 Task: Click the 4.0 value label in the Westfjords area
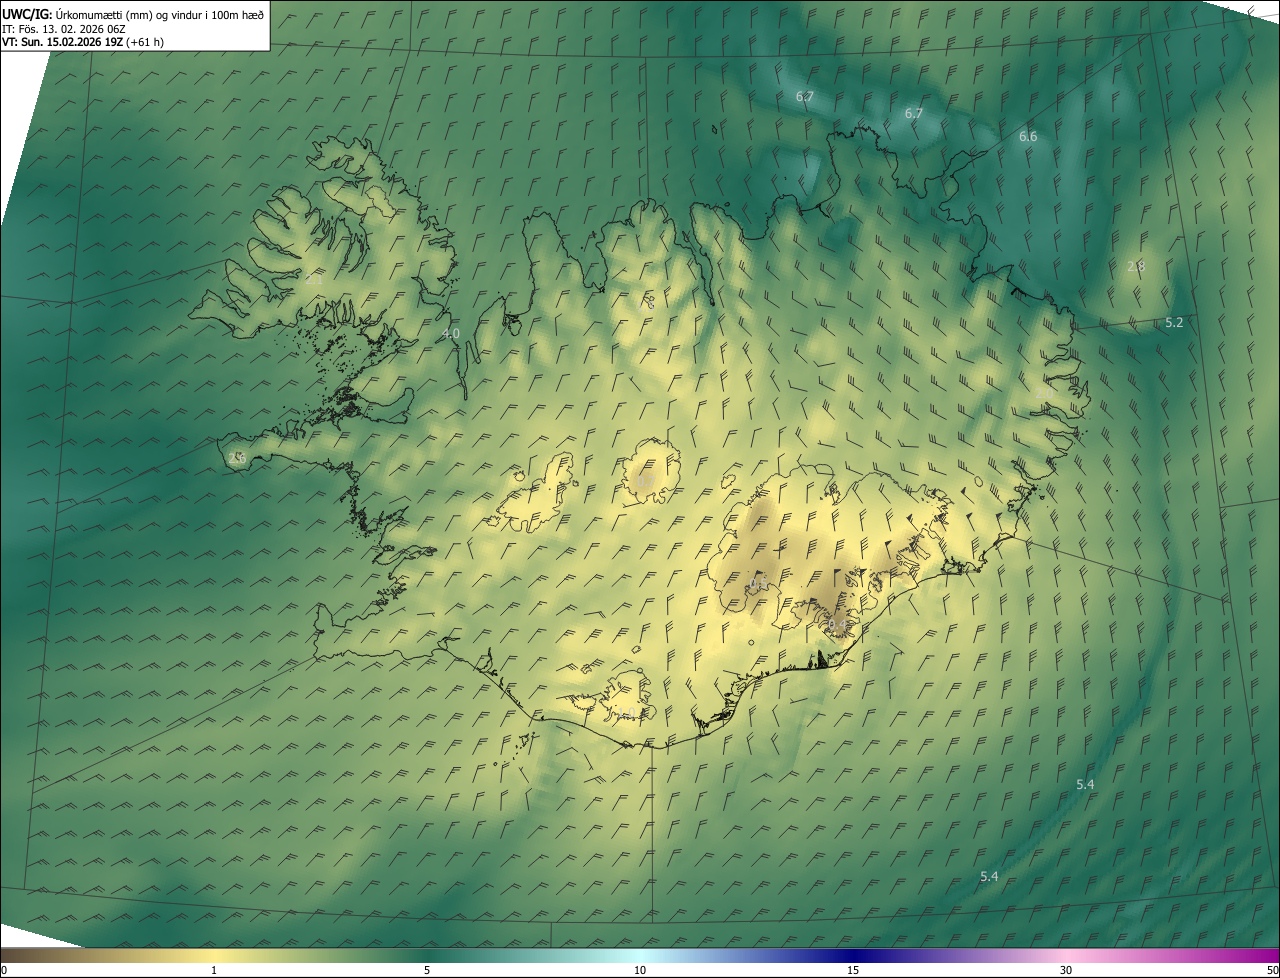pyautogui.click(x=451, y=333)
